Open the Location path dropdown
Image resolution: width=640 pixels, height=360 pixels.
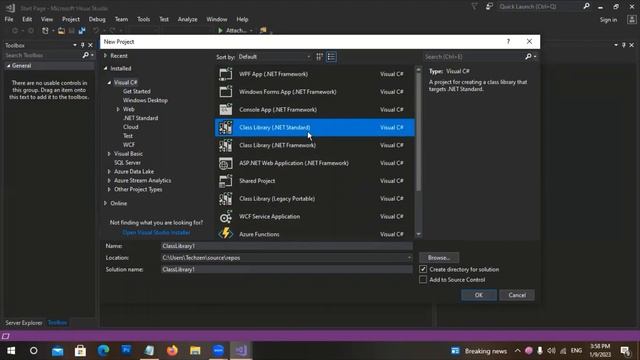pos(409,258)
